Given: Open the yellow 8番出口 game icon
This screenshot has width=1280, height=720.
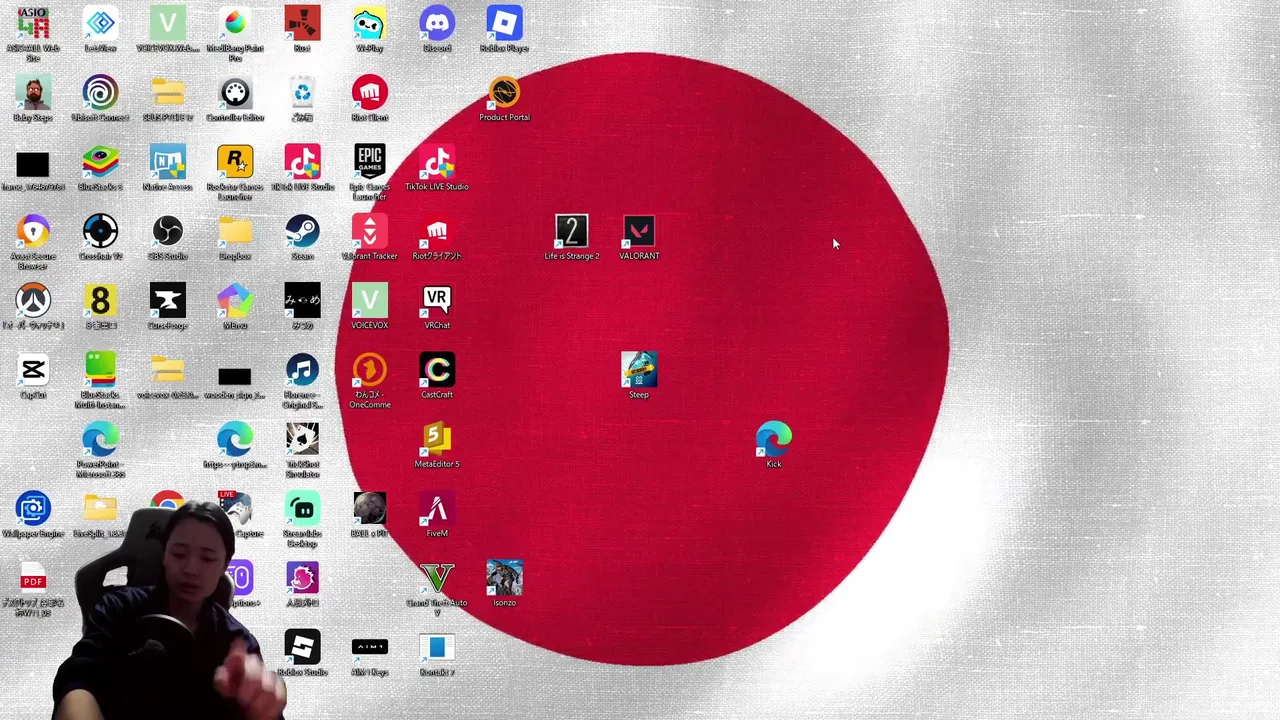Looking at the screenshot, I should click(x=100, y=301).
